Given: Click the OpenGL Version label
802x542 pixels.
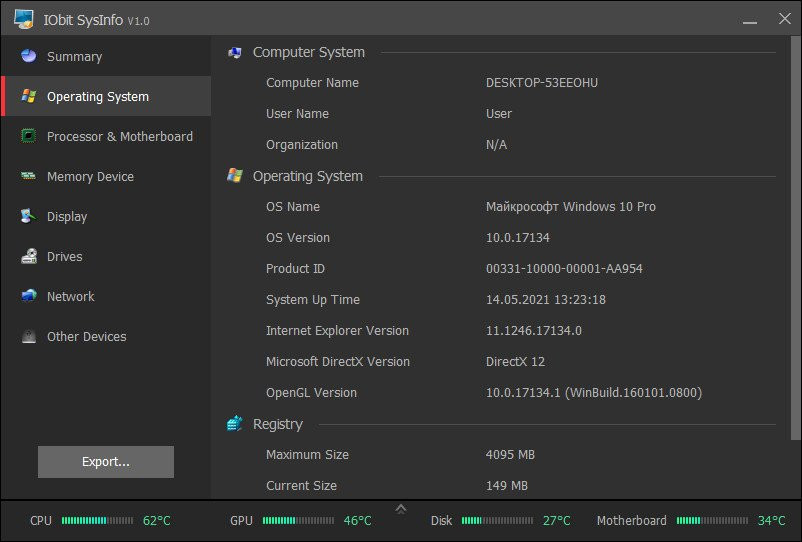Looking at the screenshot, I should tap(311, 393).
